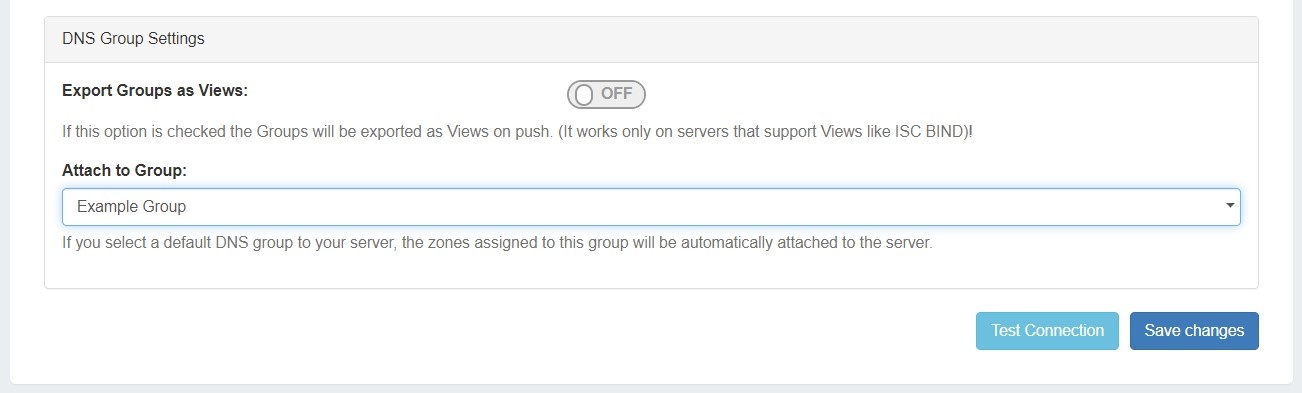Enable exporting groups as views on push
The width and height of the screenshot is (1302, 393).
606,94
